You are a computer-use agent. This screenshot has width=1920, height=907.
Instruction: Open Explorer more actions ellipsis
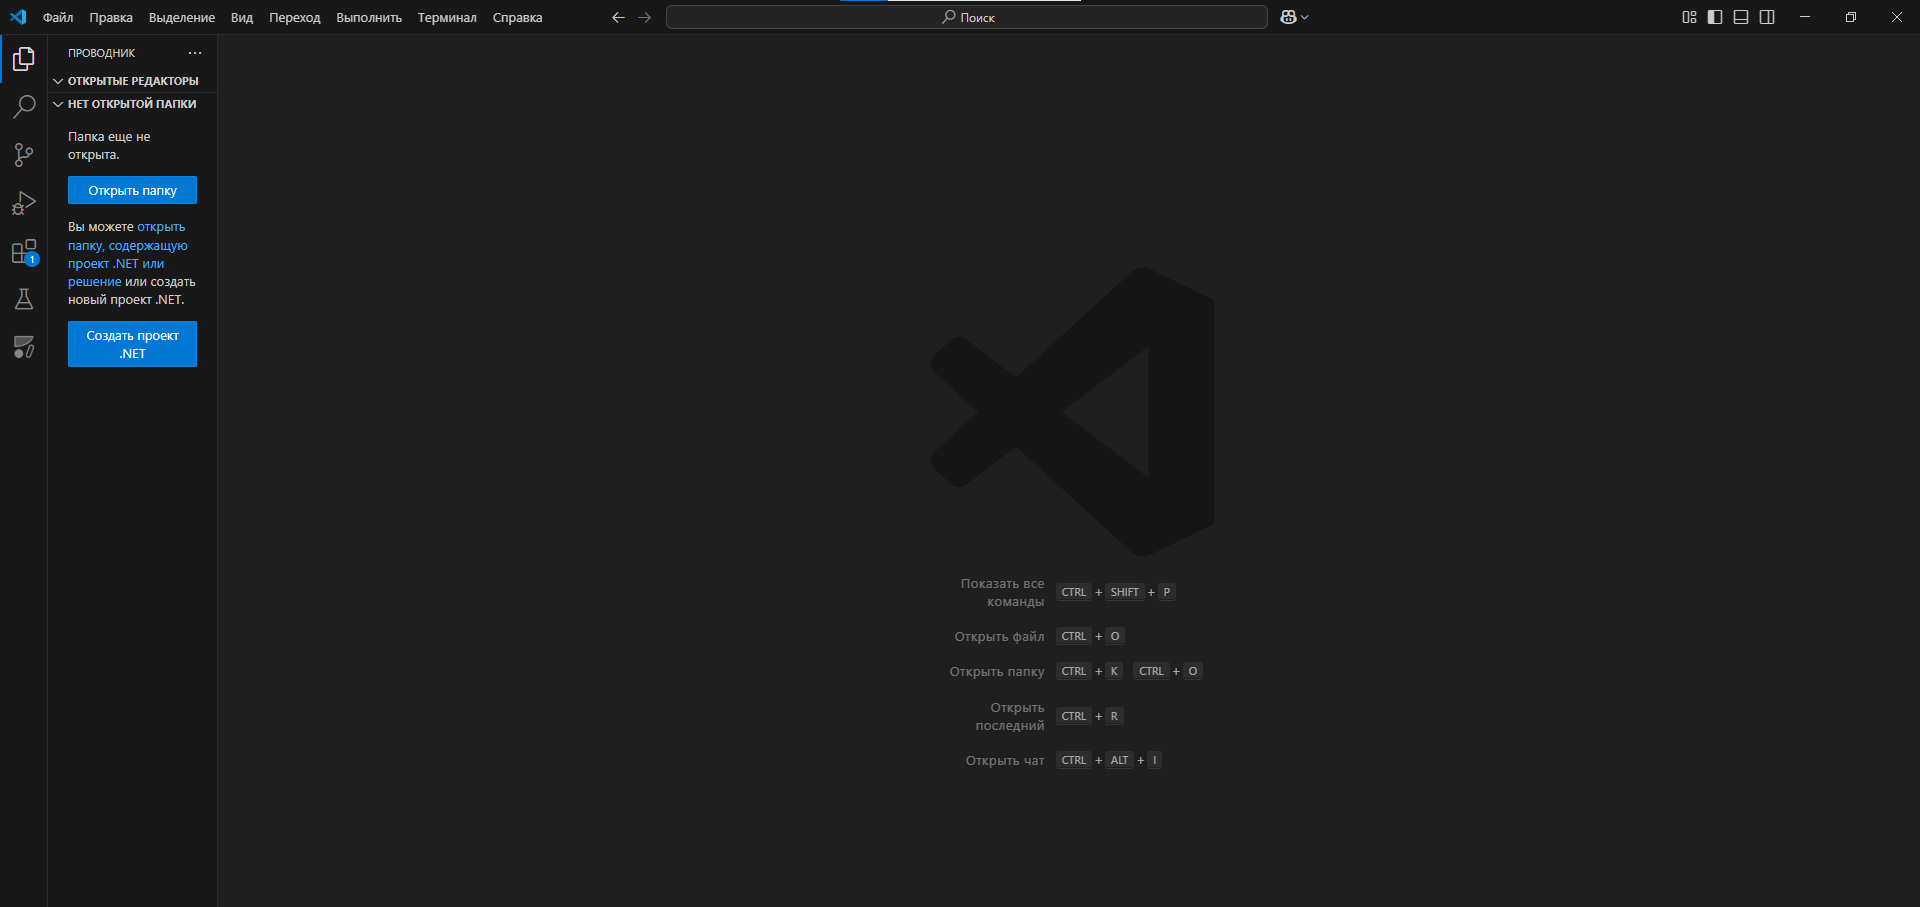(195, 53)
